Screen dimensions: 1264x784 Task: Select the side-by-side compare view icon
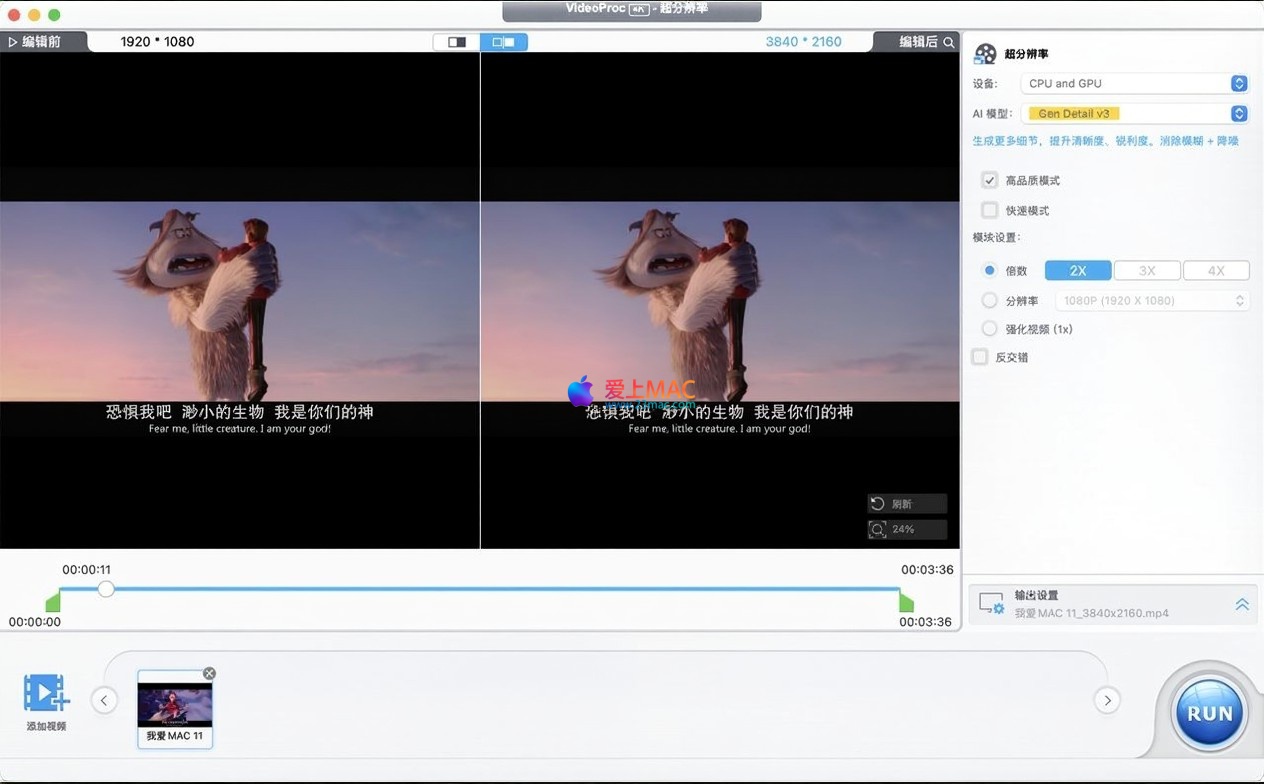tap(504, 42)
